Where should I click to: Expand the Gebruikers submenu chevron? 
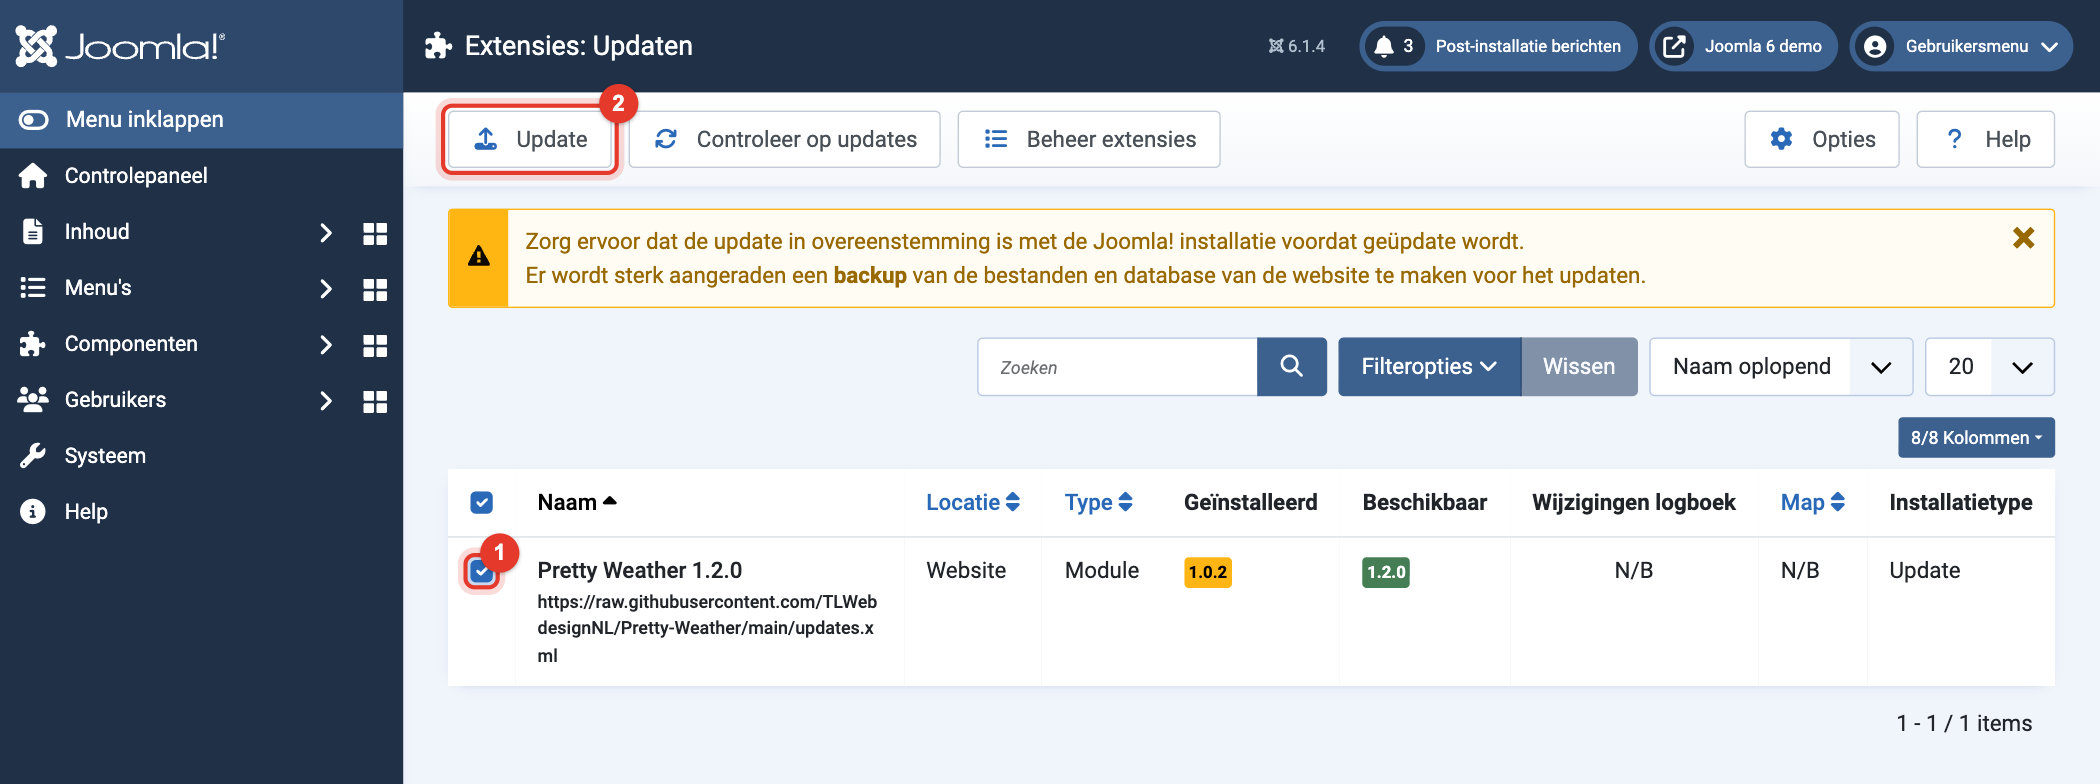325,401
